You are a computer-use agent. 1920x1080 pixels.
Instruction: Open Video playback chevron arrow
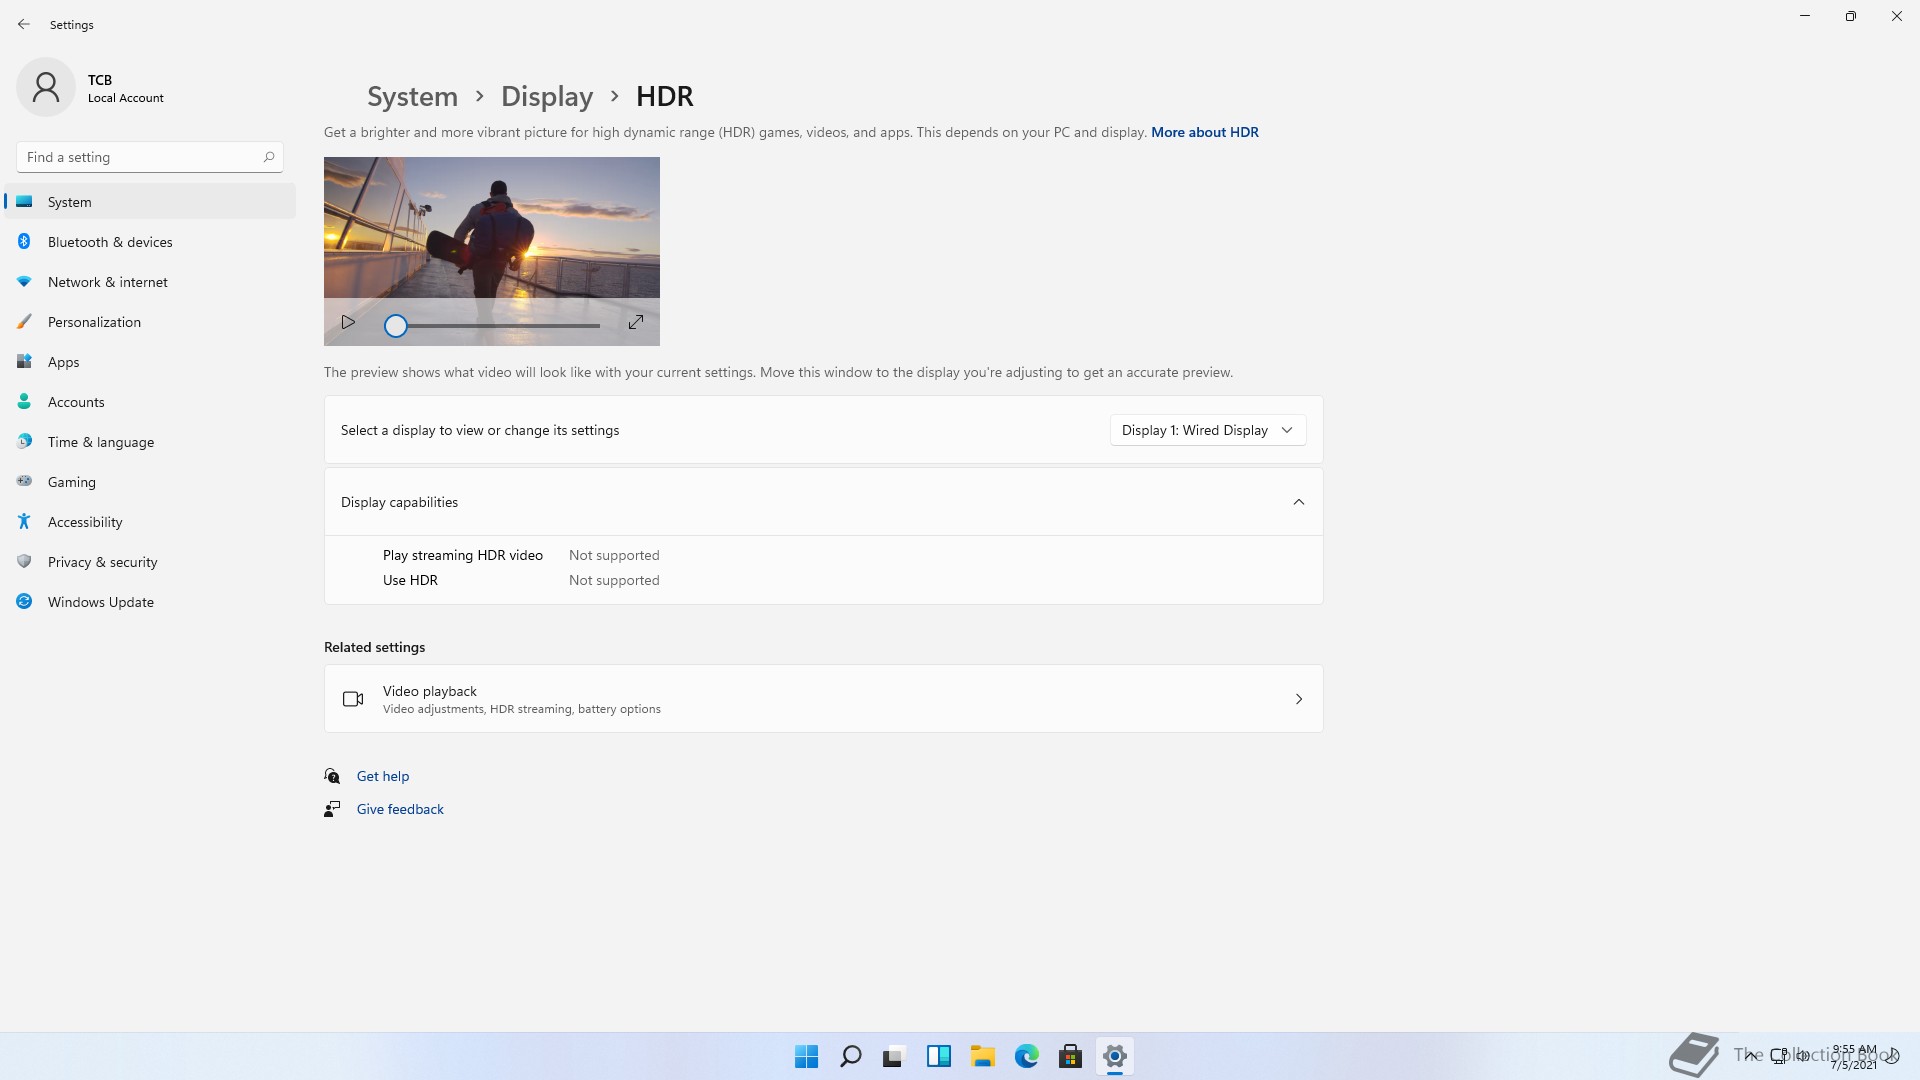pyautogui.click(x=1299, y=699)
